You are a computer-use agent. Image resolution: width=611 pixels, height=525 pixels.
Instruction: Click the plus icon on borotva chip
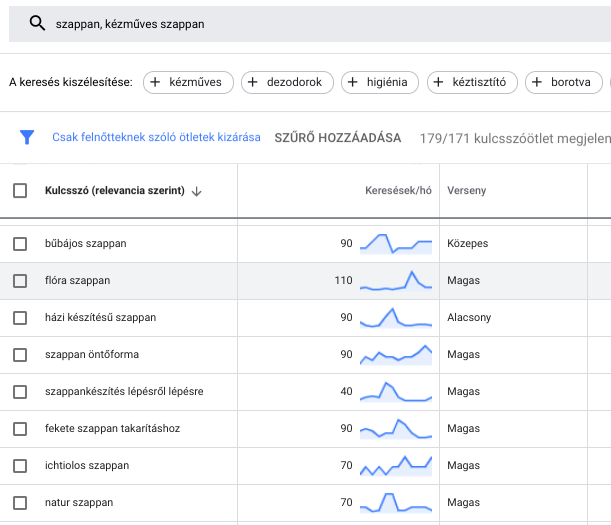(537, 82)
